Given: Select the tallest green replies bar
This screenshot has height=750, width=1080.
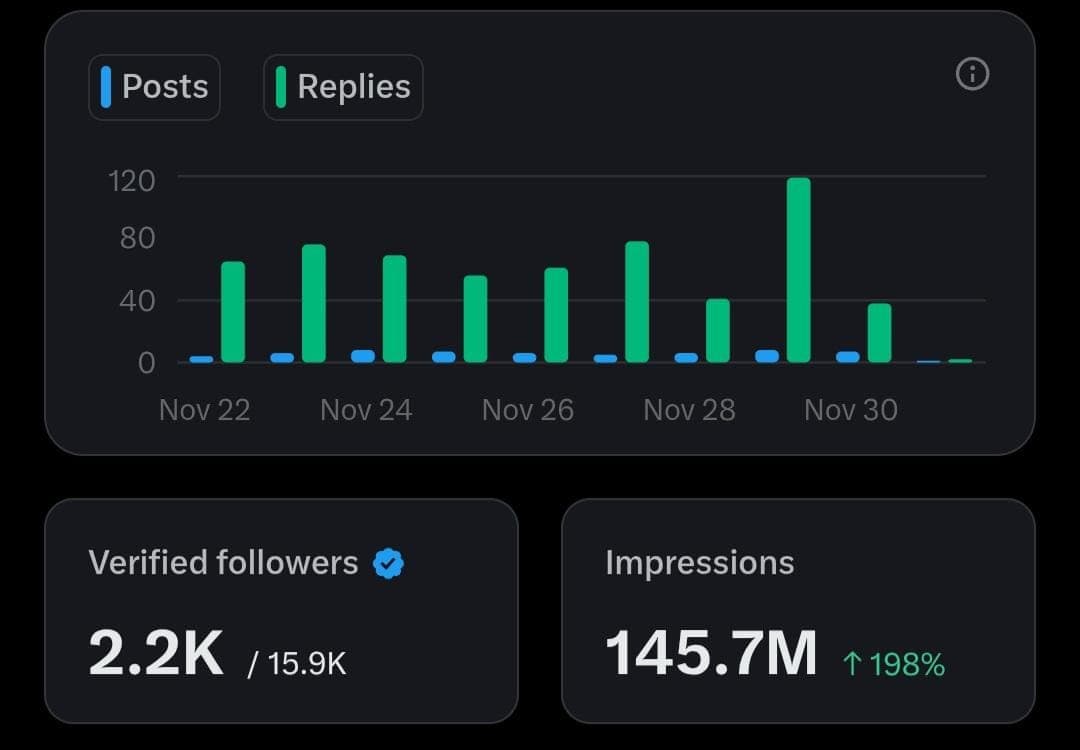Looking at the screenshot, I should click(798, 270).
